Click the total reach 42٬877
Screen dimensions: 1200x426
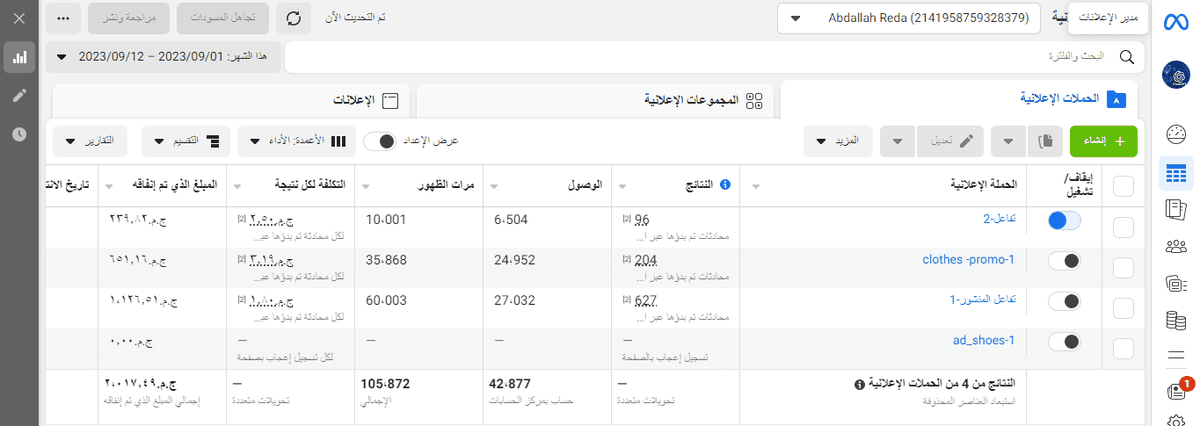click(511, 383)
